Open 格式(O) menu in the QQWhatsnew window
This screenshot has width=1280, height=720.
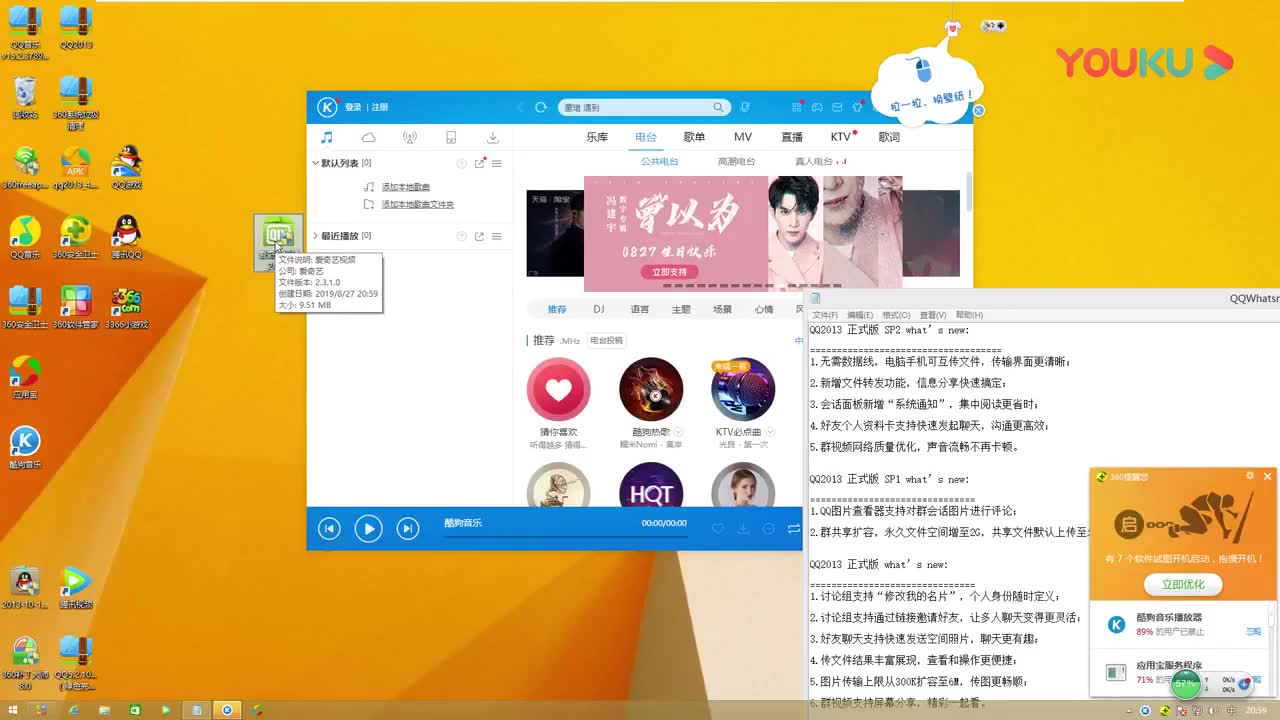[896, 315]
